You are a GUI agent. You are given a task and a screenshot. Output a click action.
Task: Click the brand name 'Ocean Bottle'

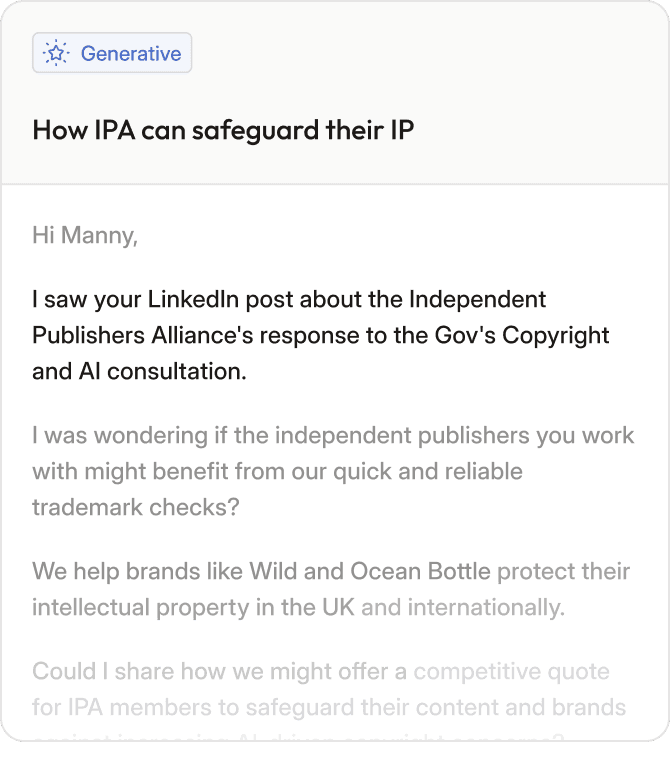click(420, 572)
